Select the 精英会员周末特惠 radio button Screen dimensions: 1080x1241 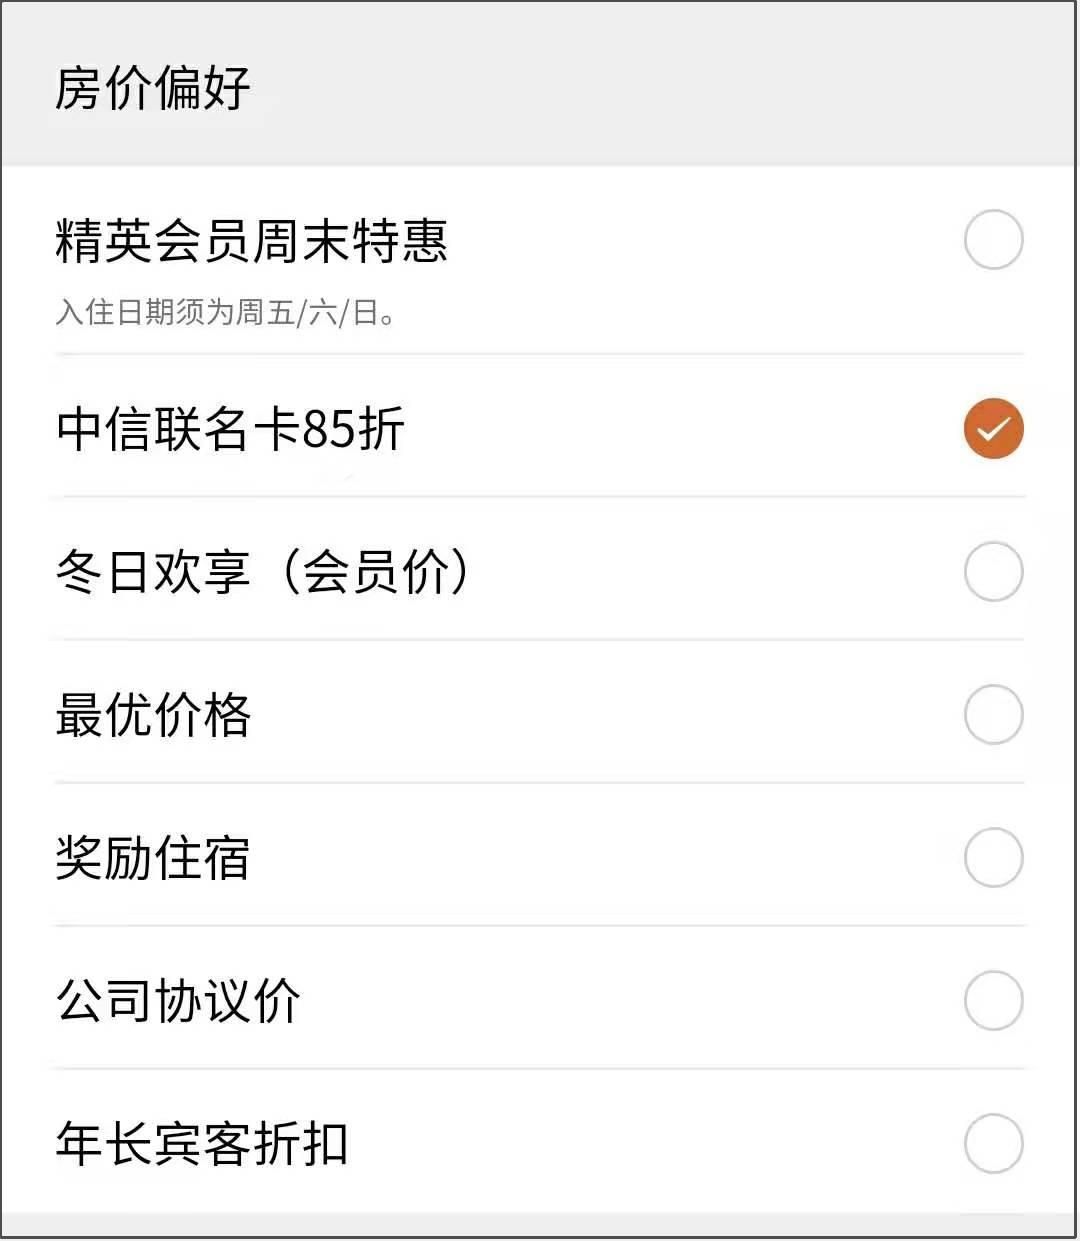click(993, 240)
